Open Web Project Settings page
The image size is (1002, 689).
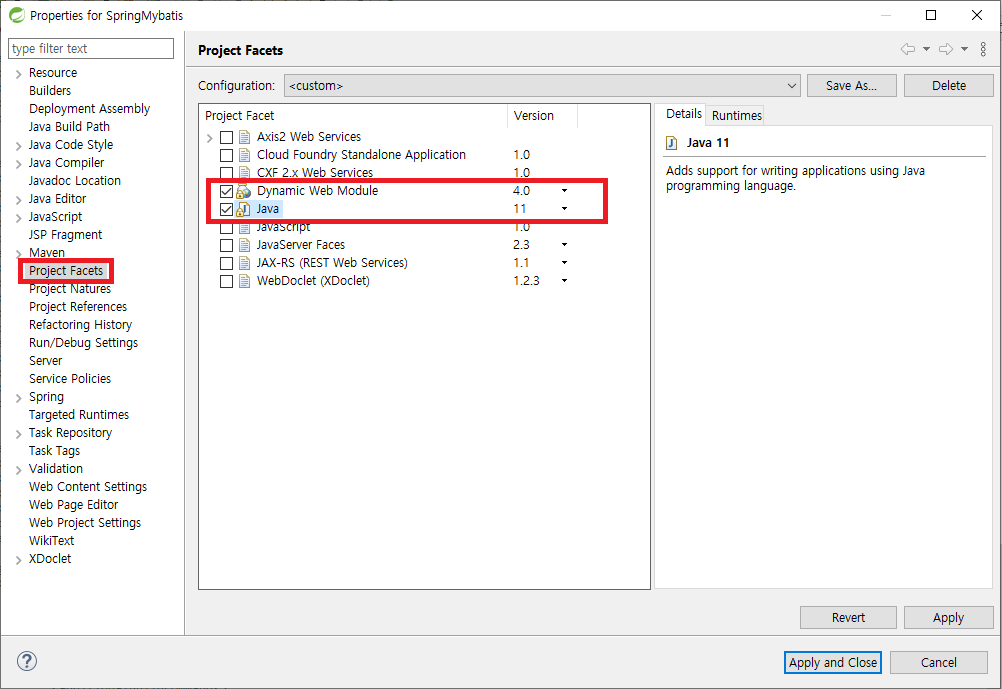[85, 523]
